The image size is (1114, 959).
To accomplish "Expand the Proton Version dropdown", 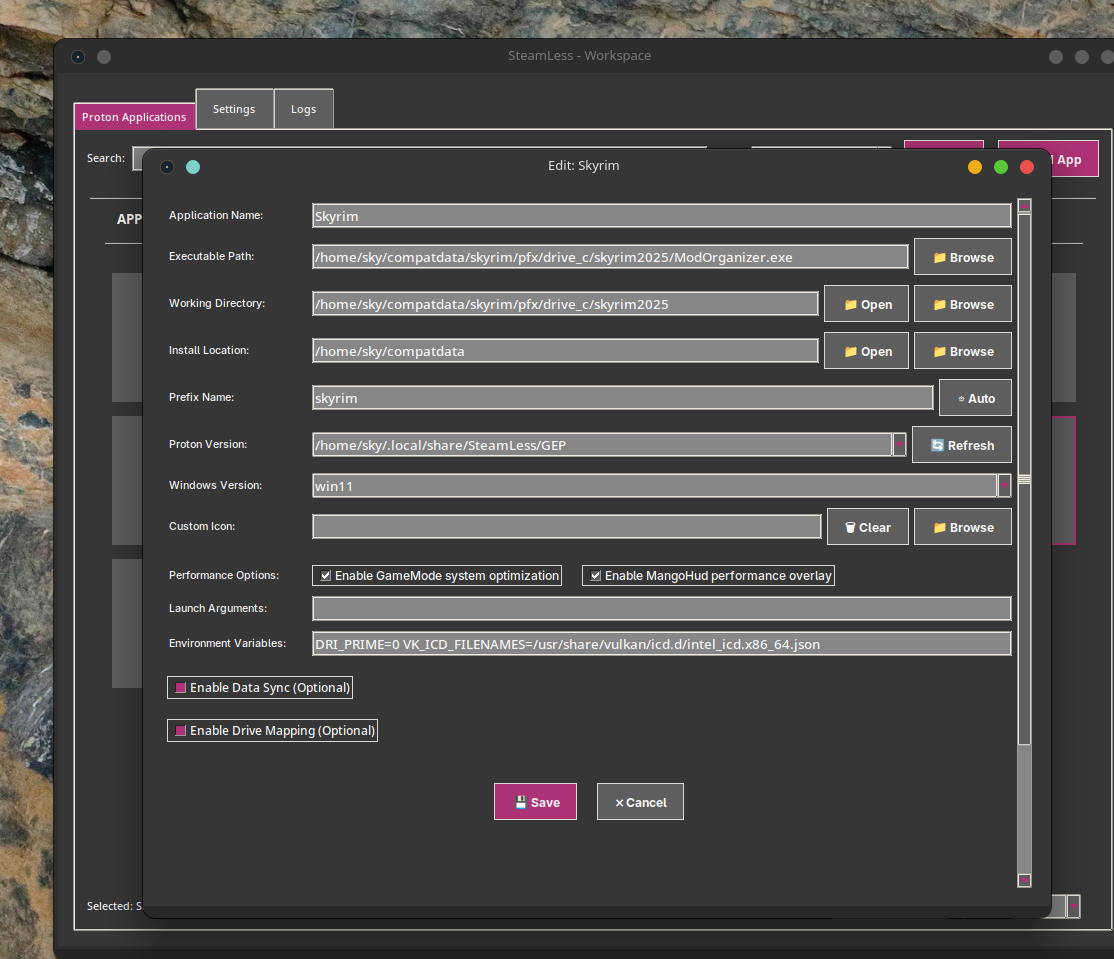I will click(899, 445).
